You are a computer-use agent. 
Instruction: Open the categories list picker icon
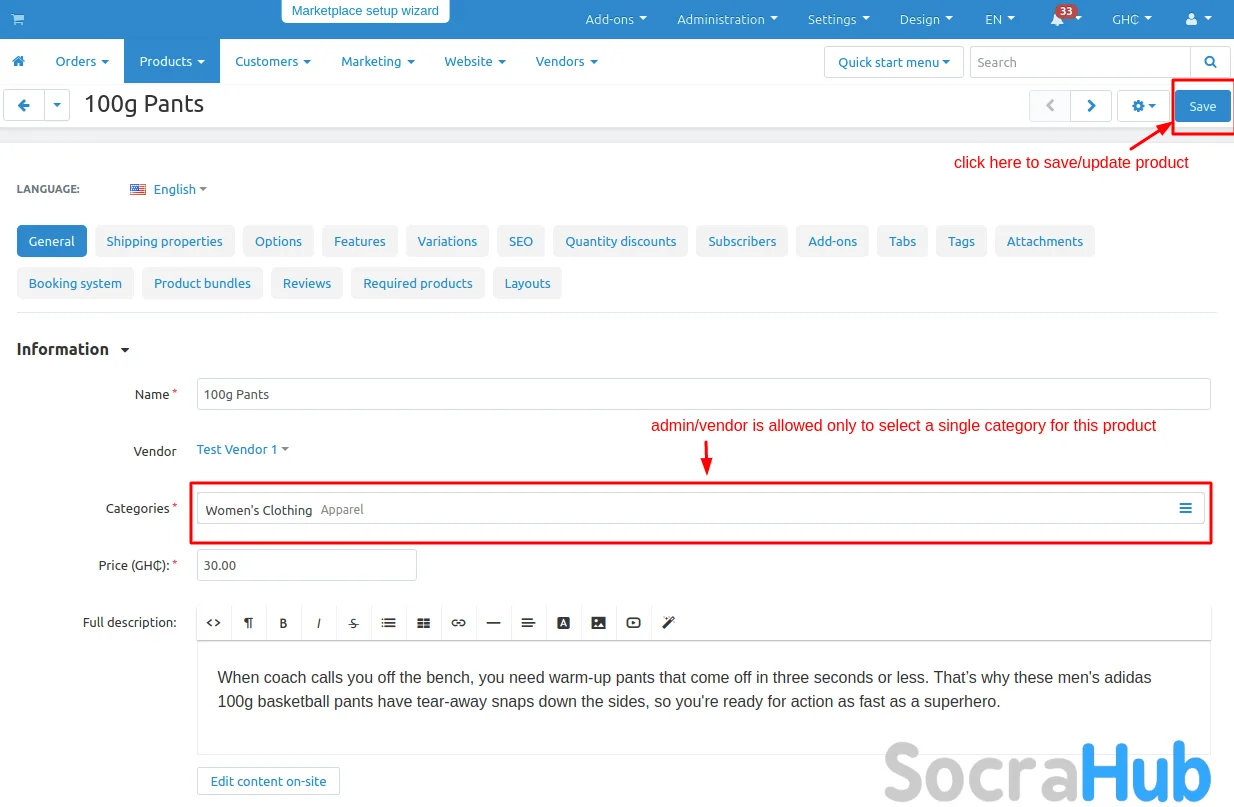(1185, 509)
